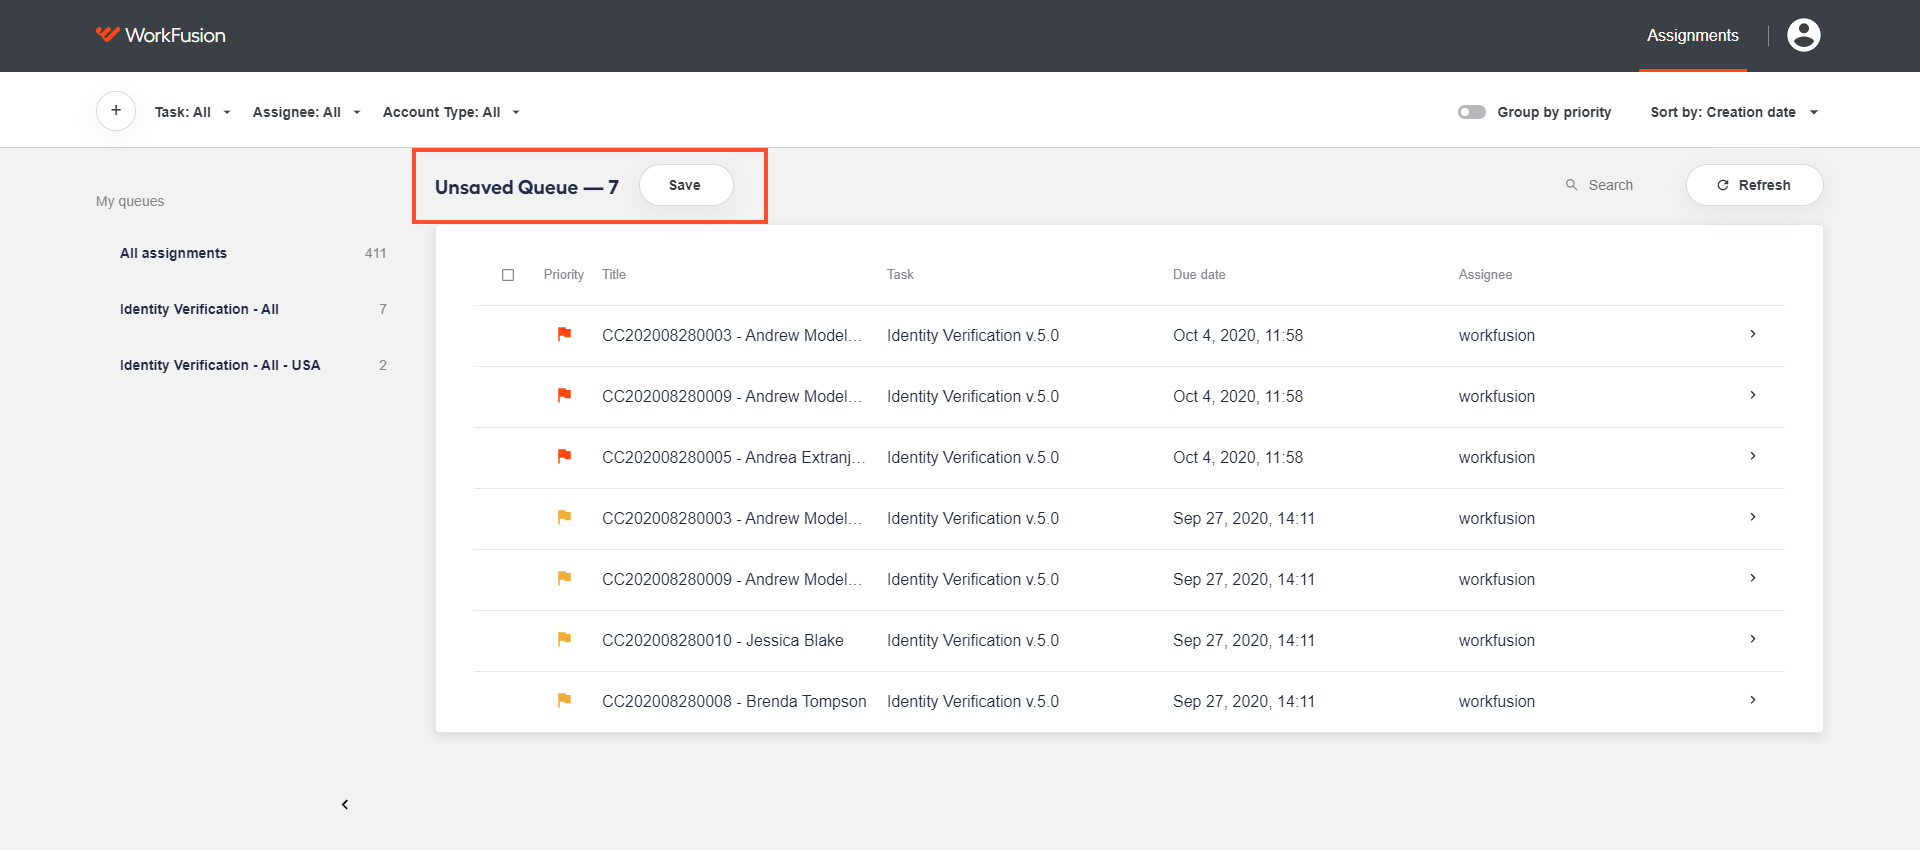The width and height of the screenshot is (1920, 850).
Task: Open row arrow for Sep 27 CC202008280003 assignment
Action: pos(1753,517)
